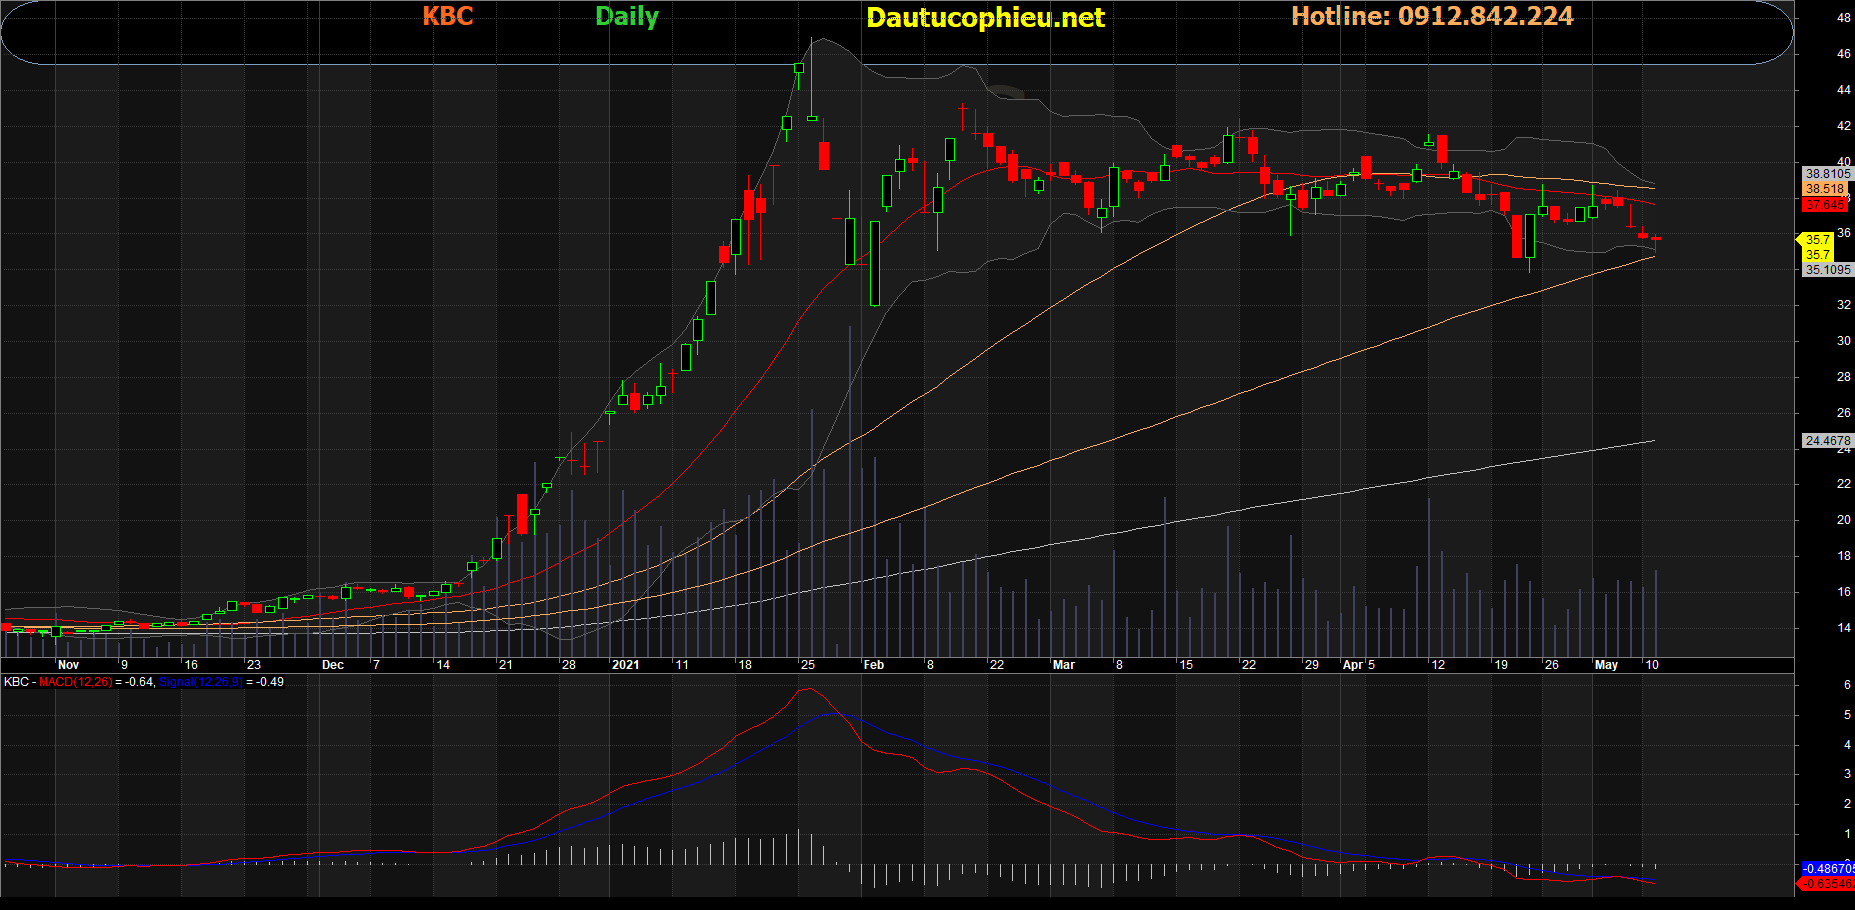This screenshot has width=1855, height=910.
Task: Select the May marker on date axis
Action: coord(1606,665)
